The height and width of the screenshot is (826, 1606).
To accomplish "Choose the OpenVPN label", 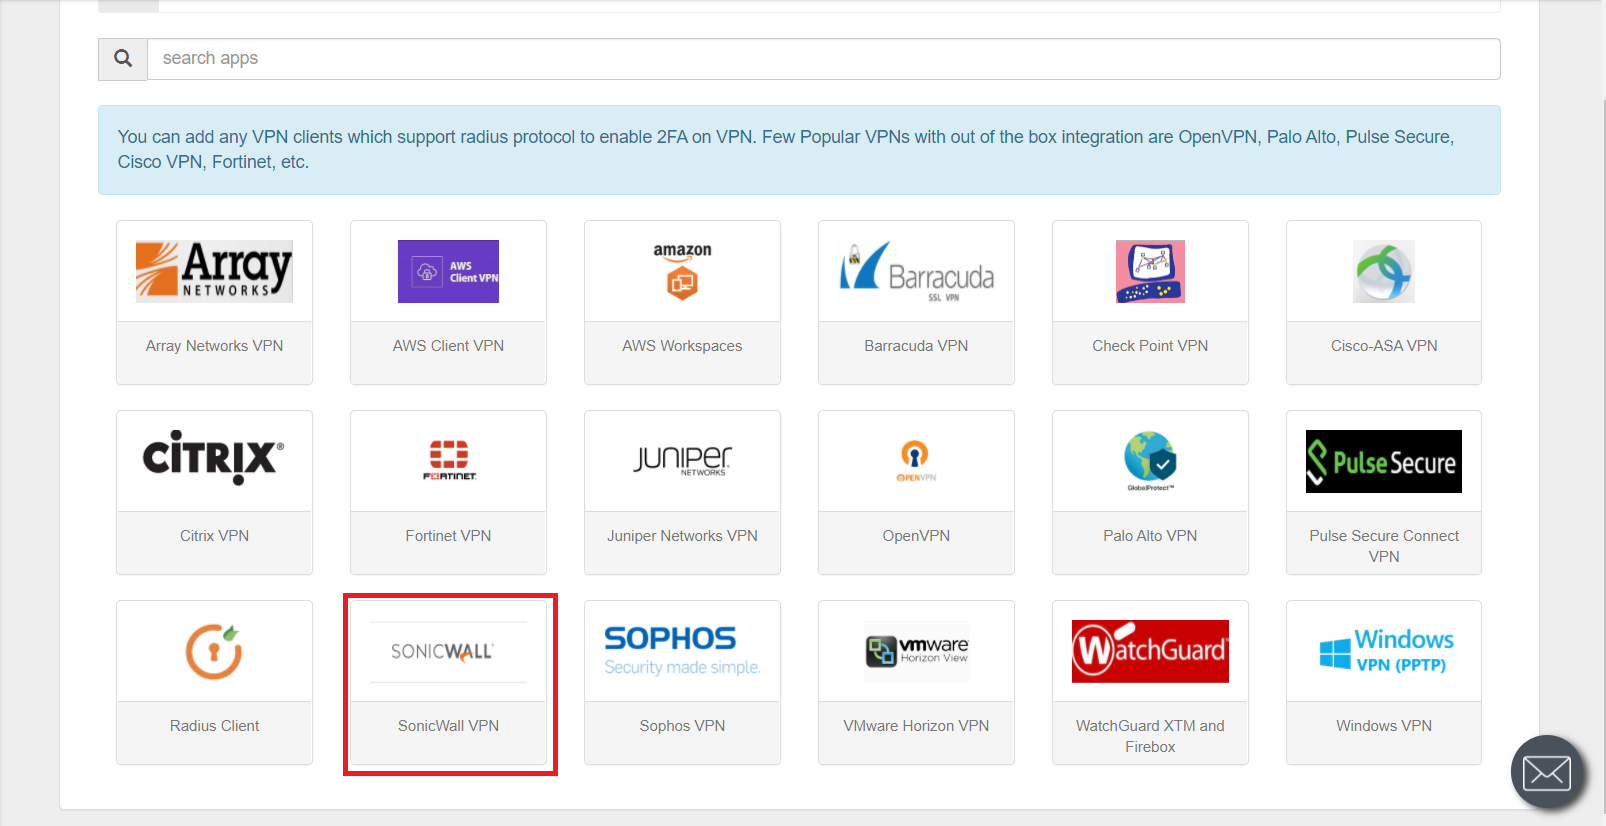I will pos(916,536).
